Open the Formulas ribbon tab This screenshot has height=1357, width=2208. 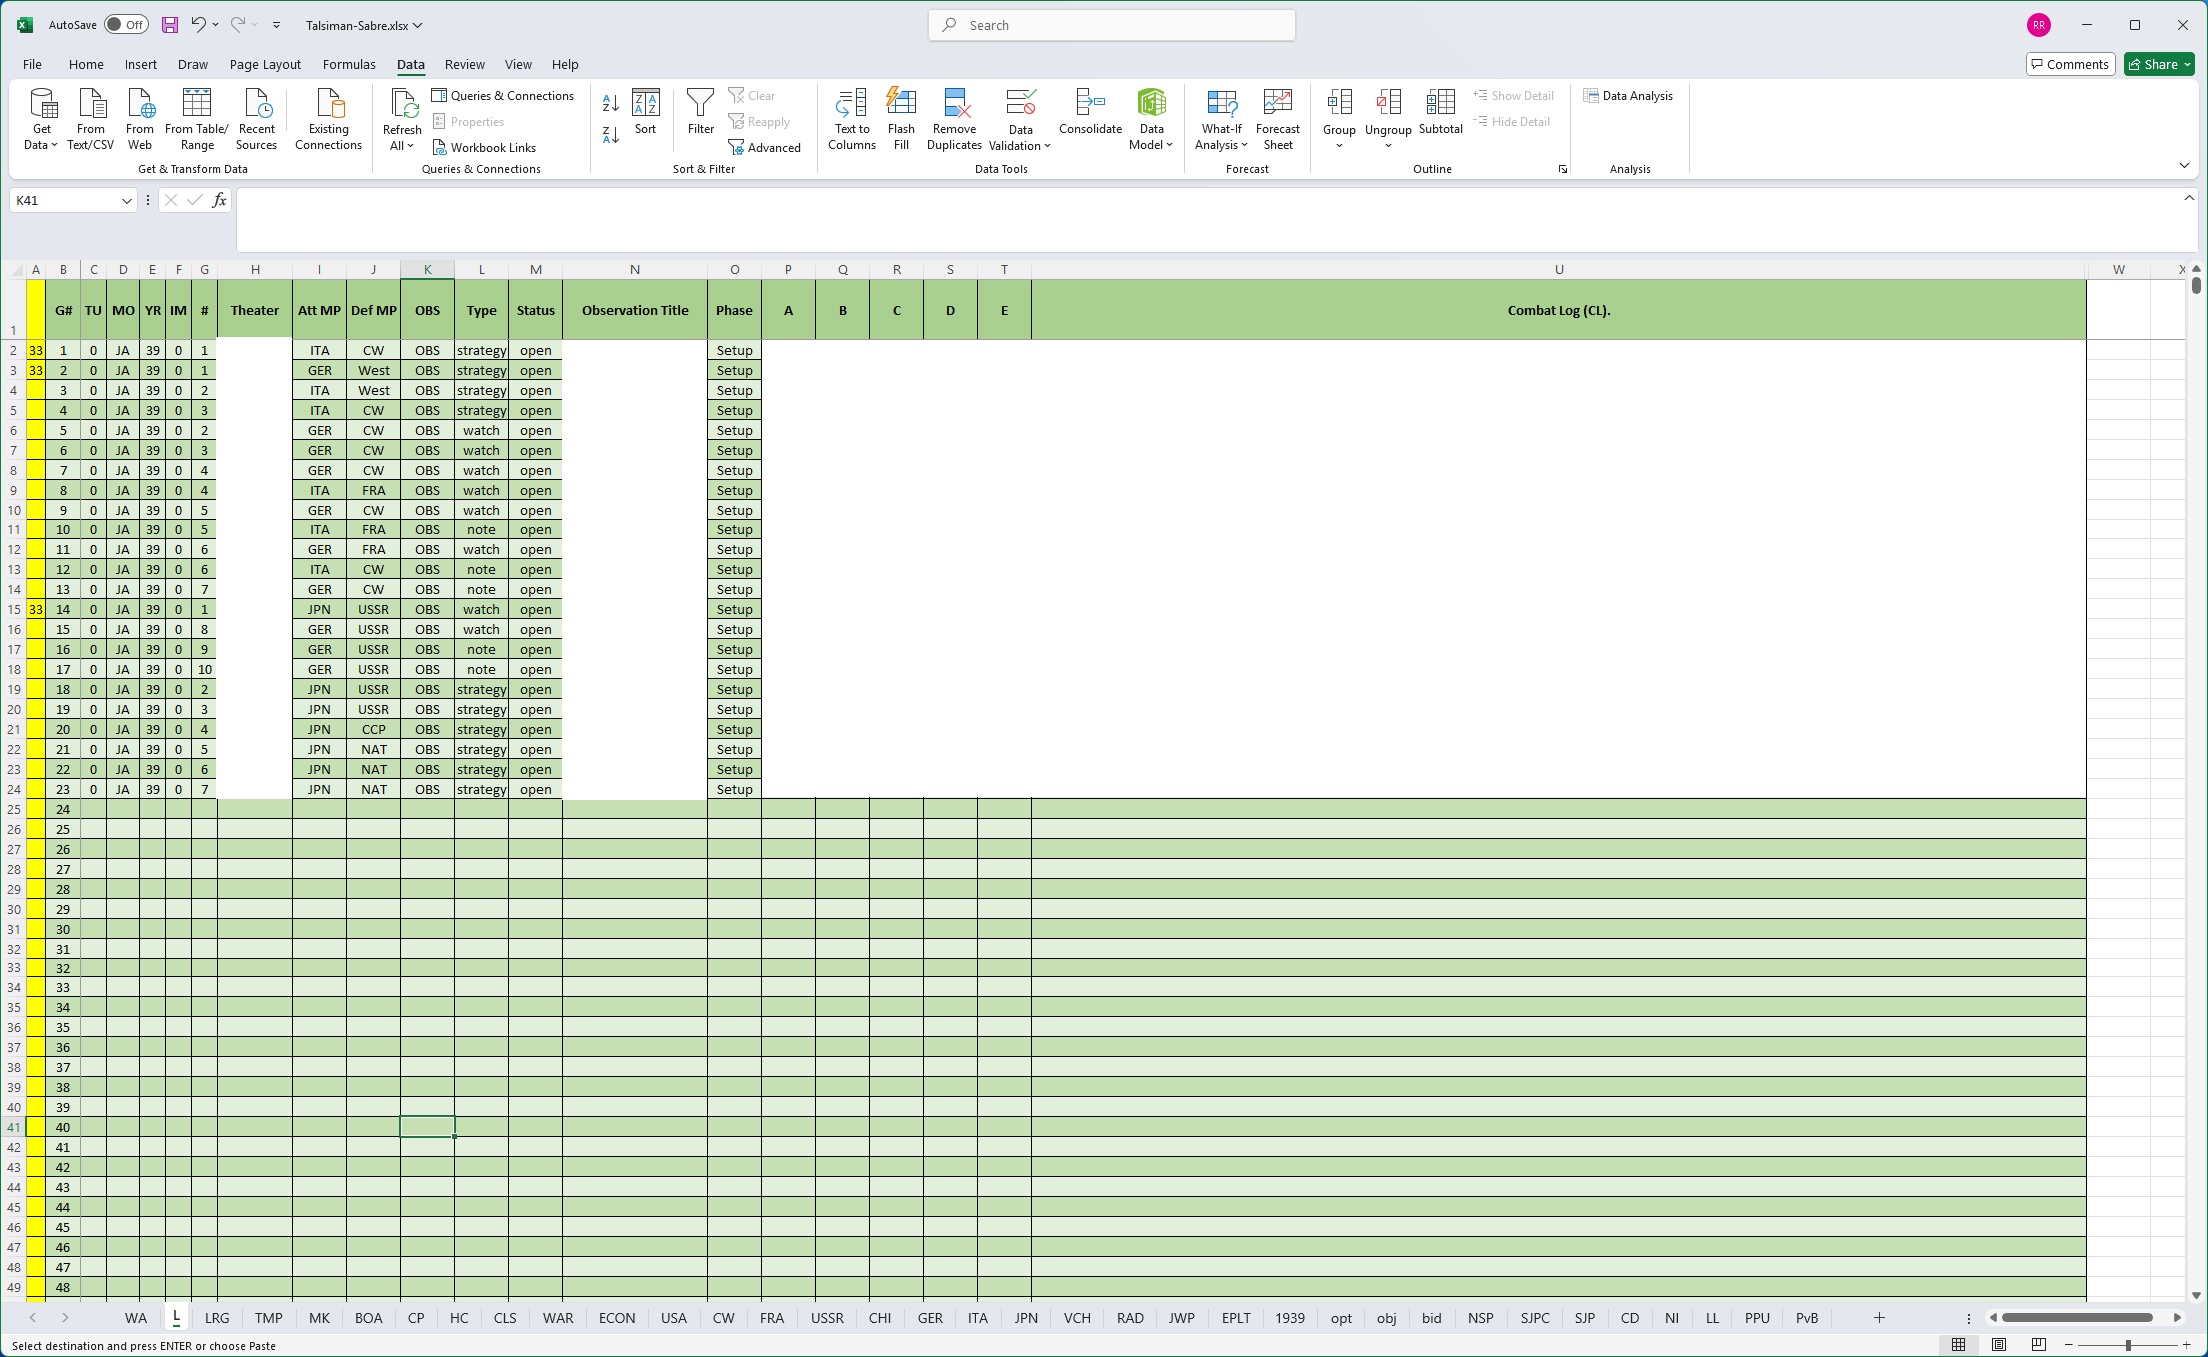349,65
